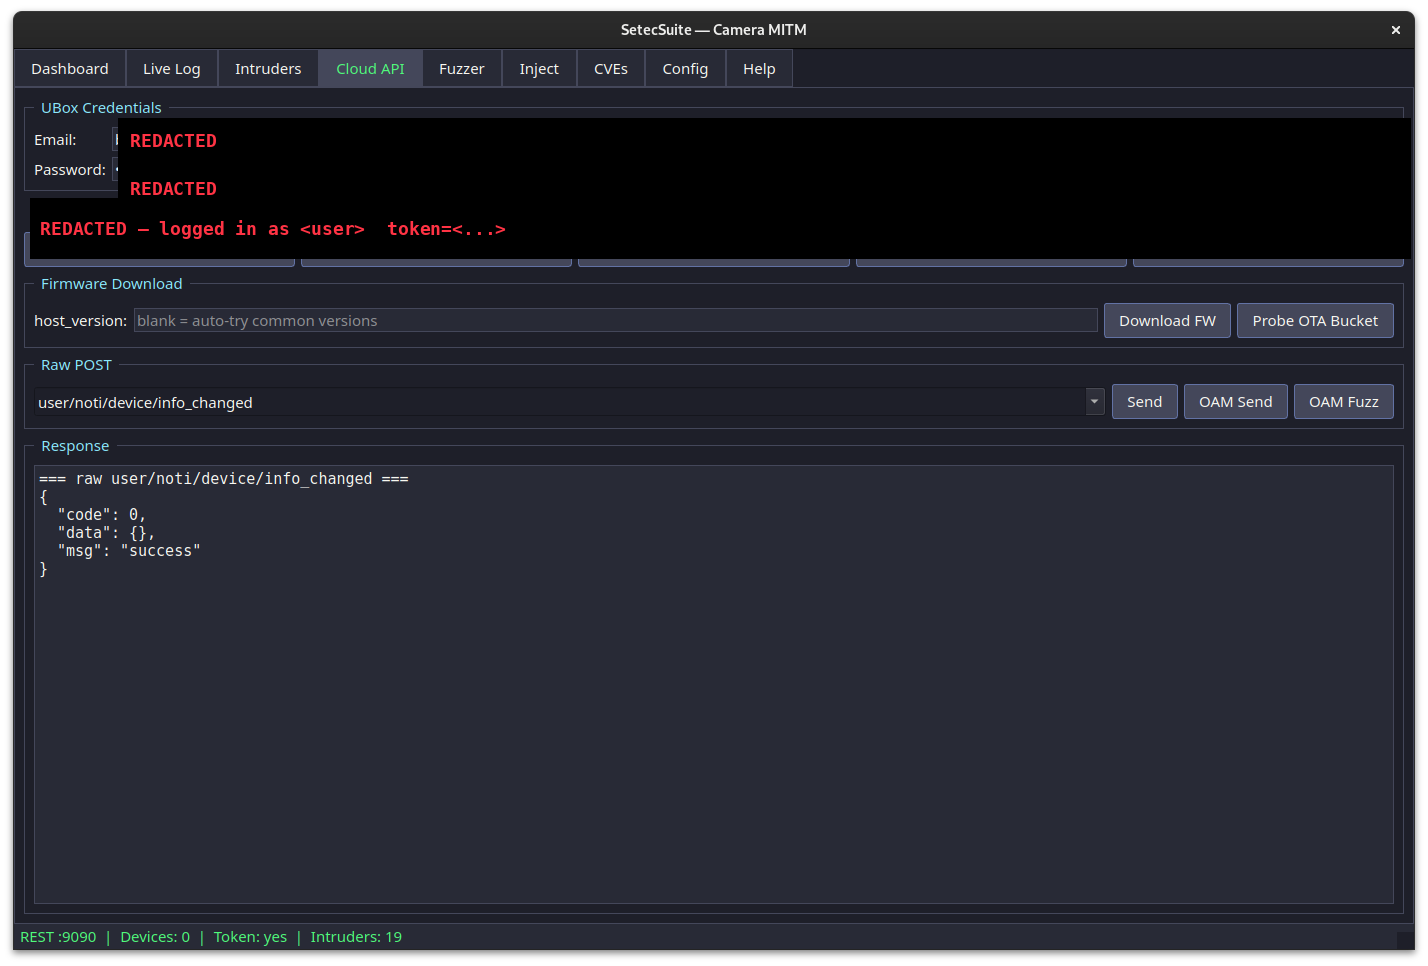View the Intruders tab
Image resolution: width=1428 pixels, height=966 pixels.
tap(268, 68)
